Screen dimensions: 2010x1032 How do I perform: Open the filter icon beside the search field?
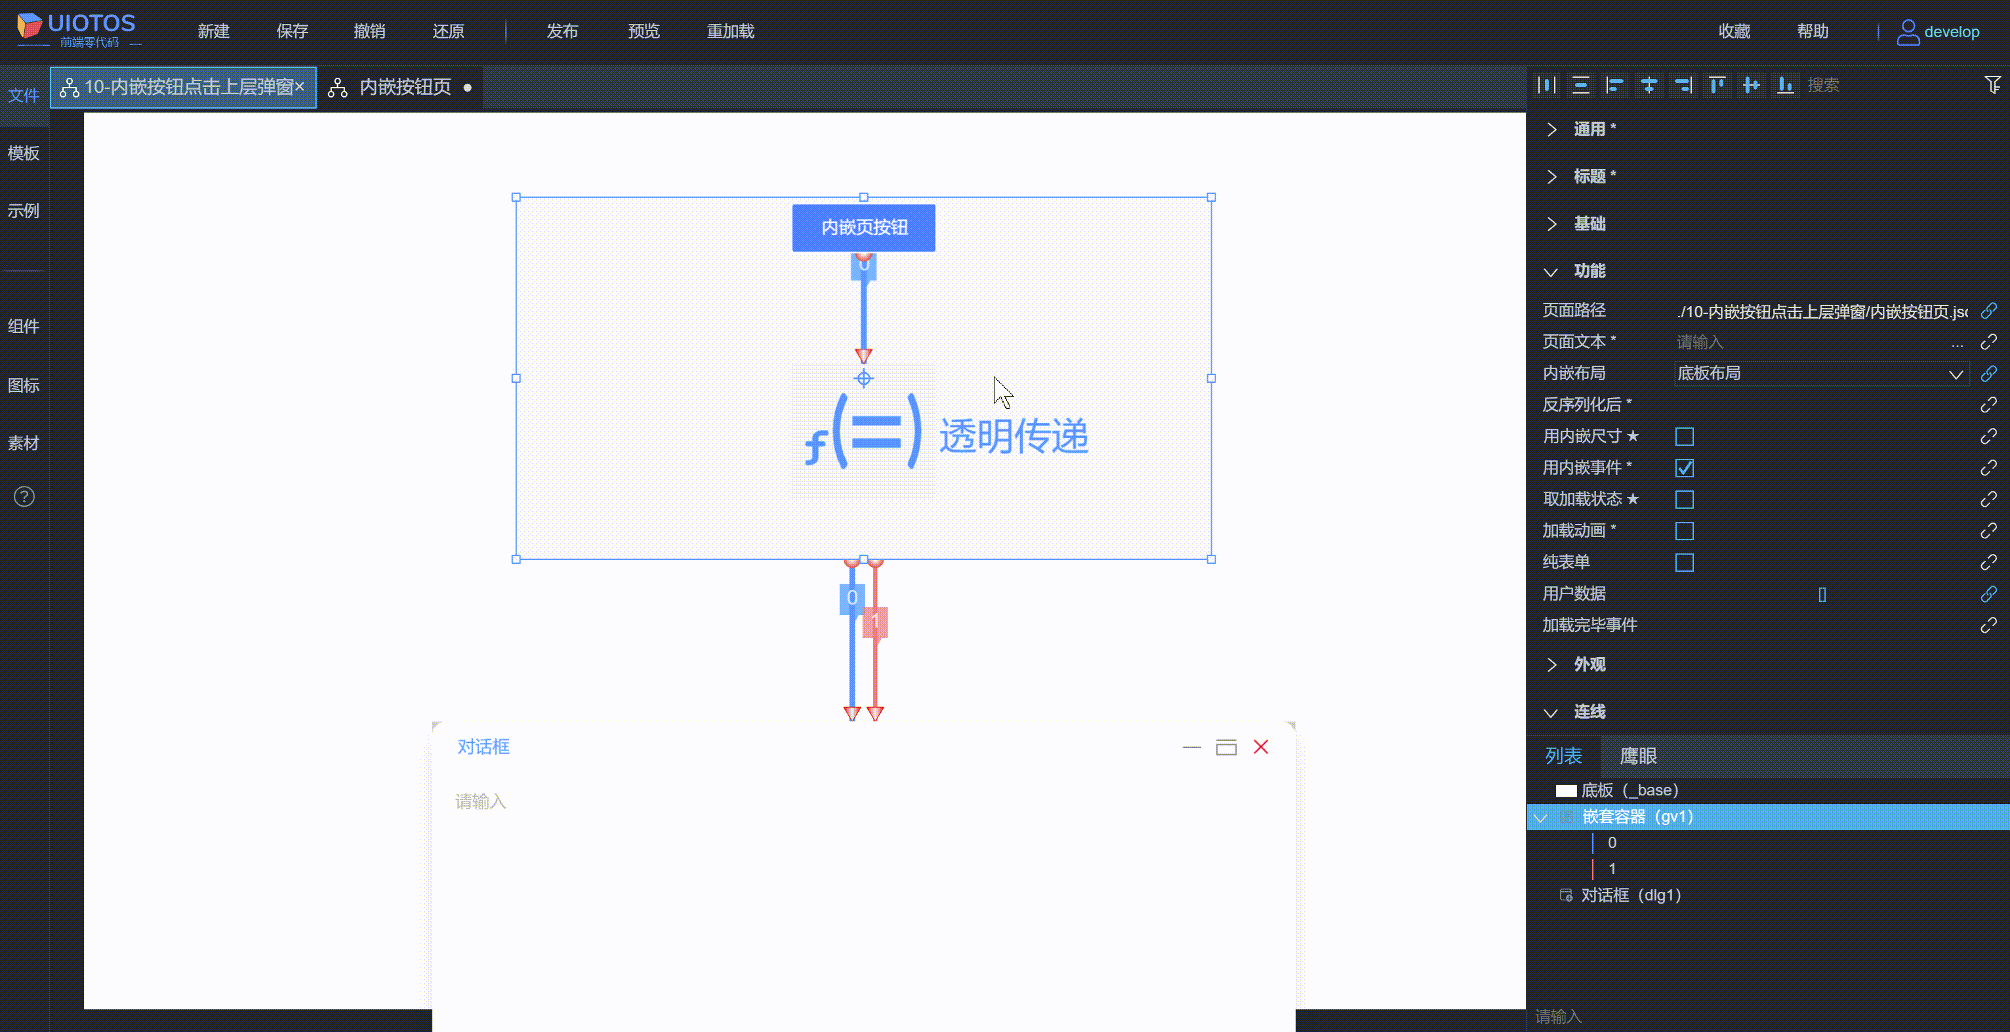tap(1993, 85)
